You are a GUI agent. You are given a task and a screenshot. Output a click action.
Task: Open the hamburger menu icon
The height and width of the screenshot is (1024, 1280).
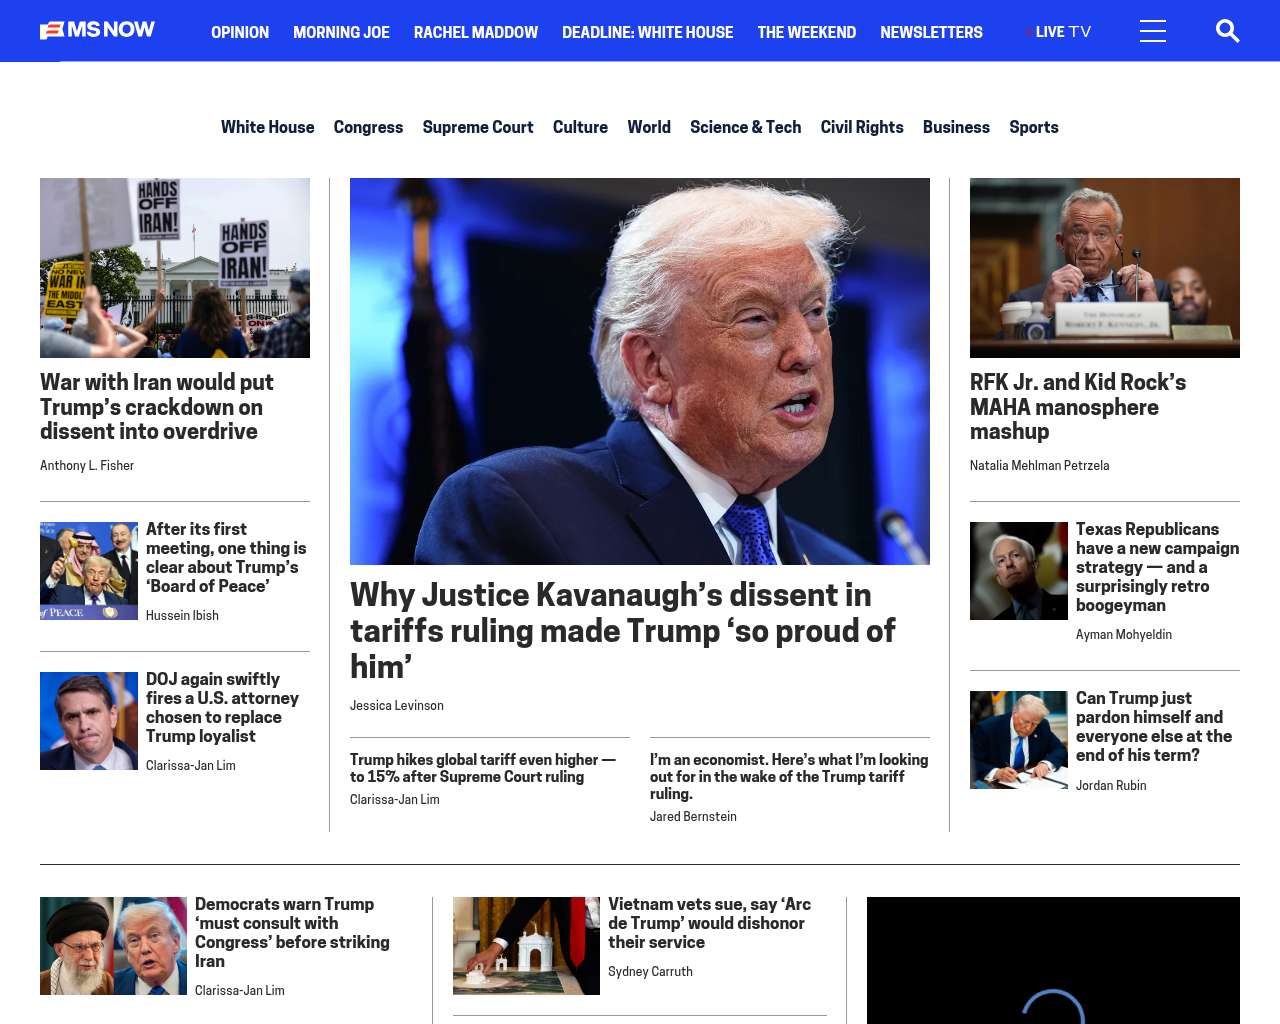pos(1152,31)
